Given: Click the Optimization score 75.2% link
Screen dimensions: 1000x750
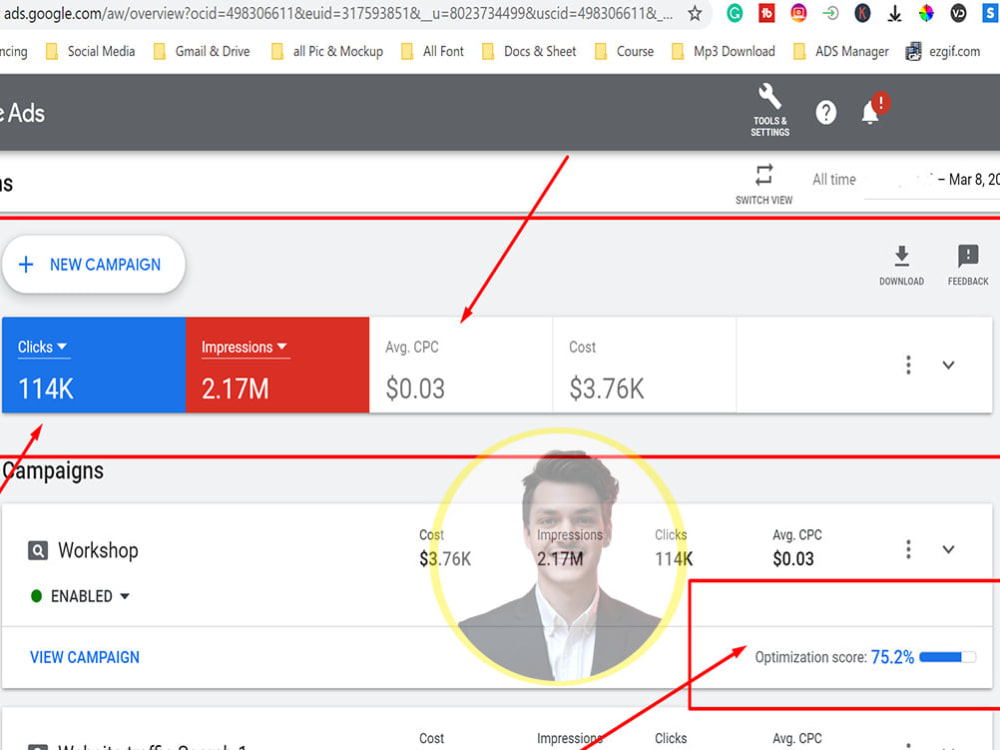Looking at the screenshot, I should [x=892, y=657].
